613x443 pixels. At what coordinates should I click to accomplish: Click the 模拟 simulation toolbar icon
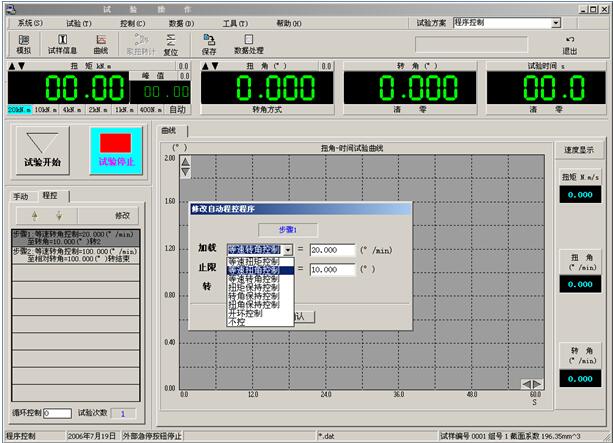coord(23,43)
